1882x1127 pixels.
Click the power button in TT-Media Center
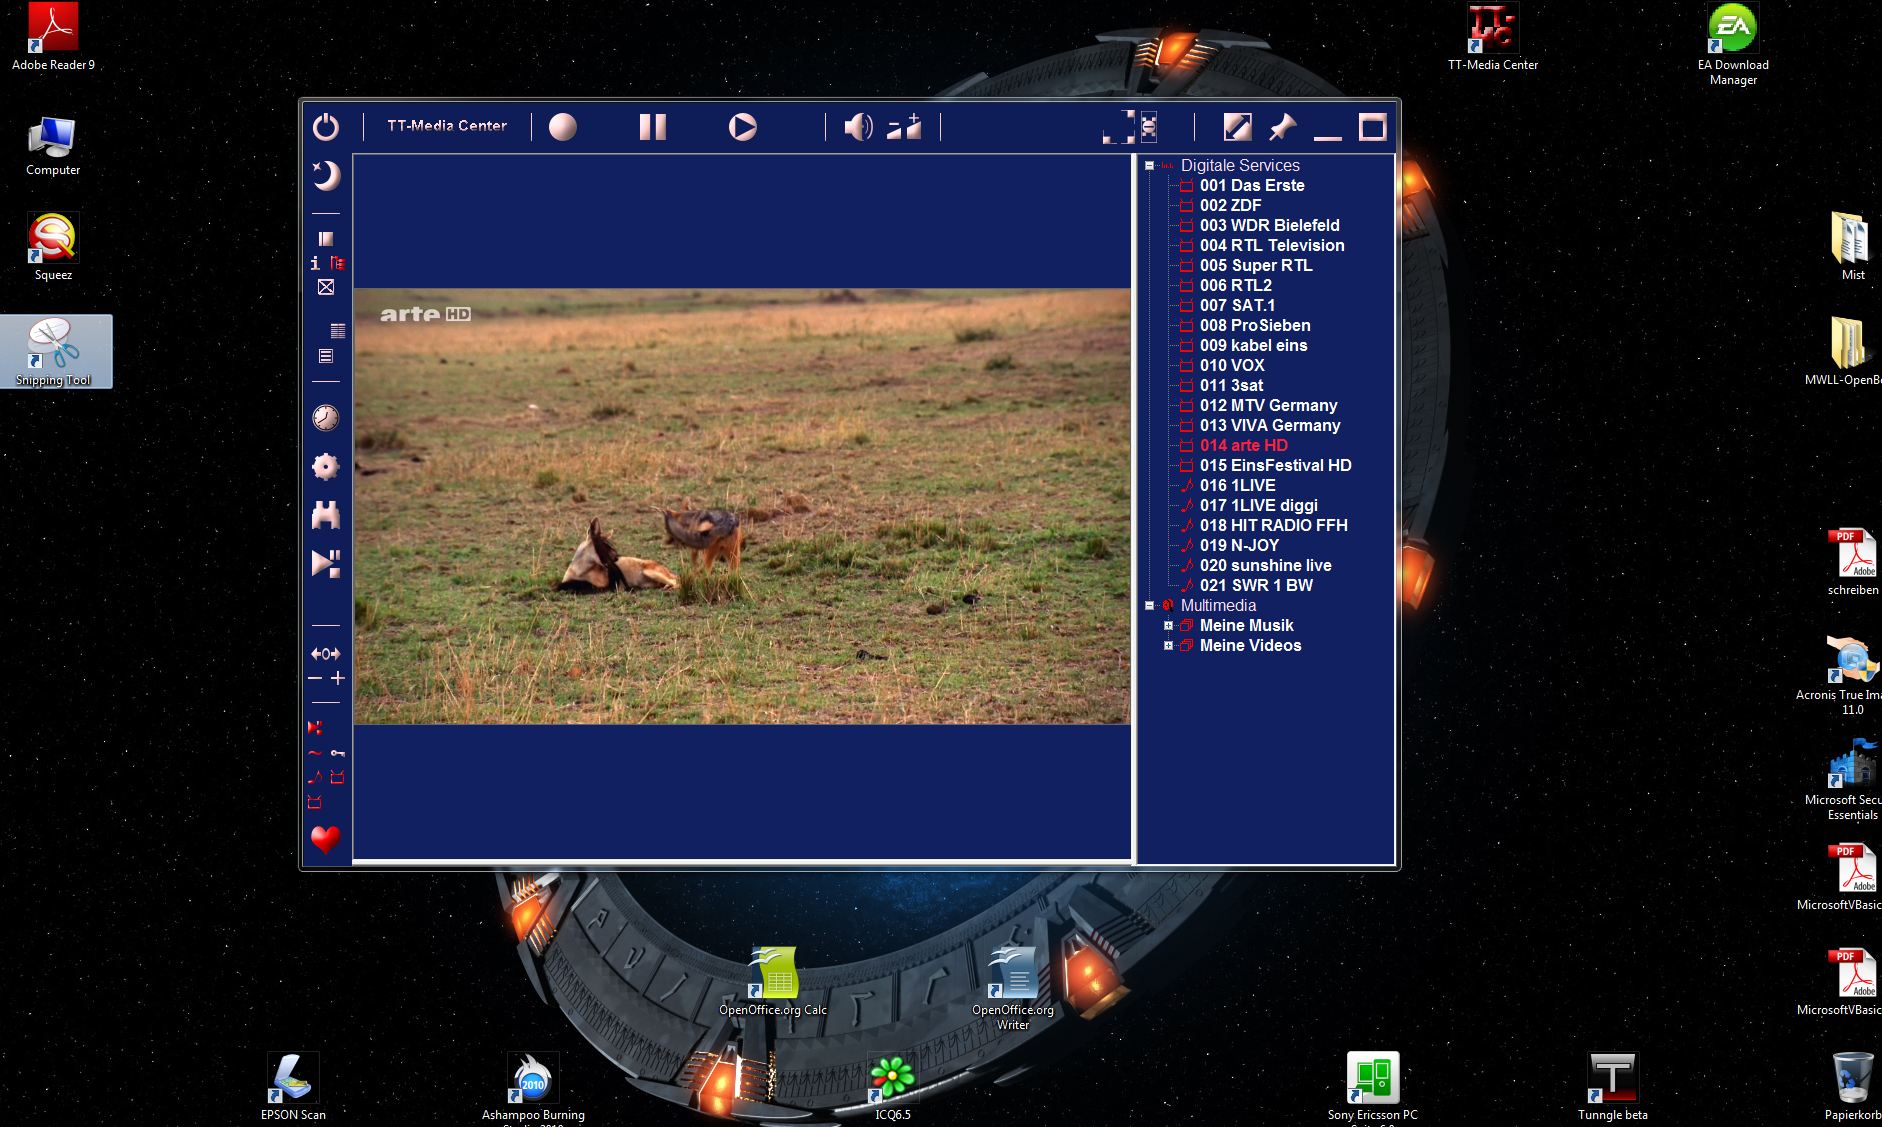pyautogui.click(x=326, y=127)
